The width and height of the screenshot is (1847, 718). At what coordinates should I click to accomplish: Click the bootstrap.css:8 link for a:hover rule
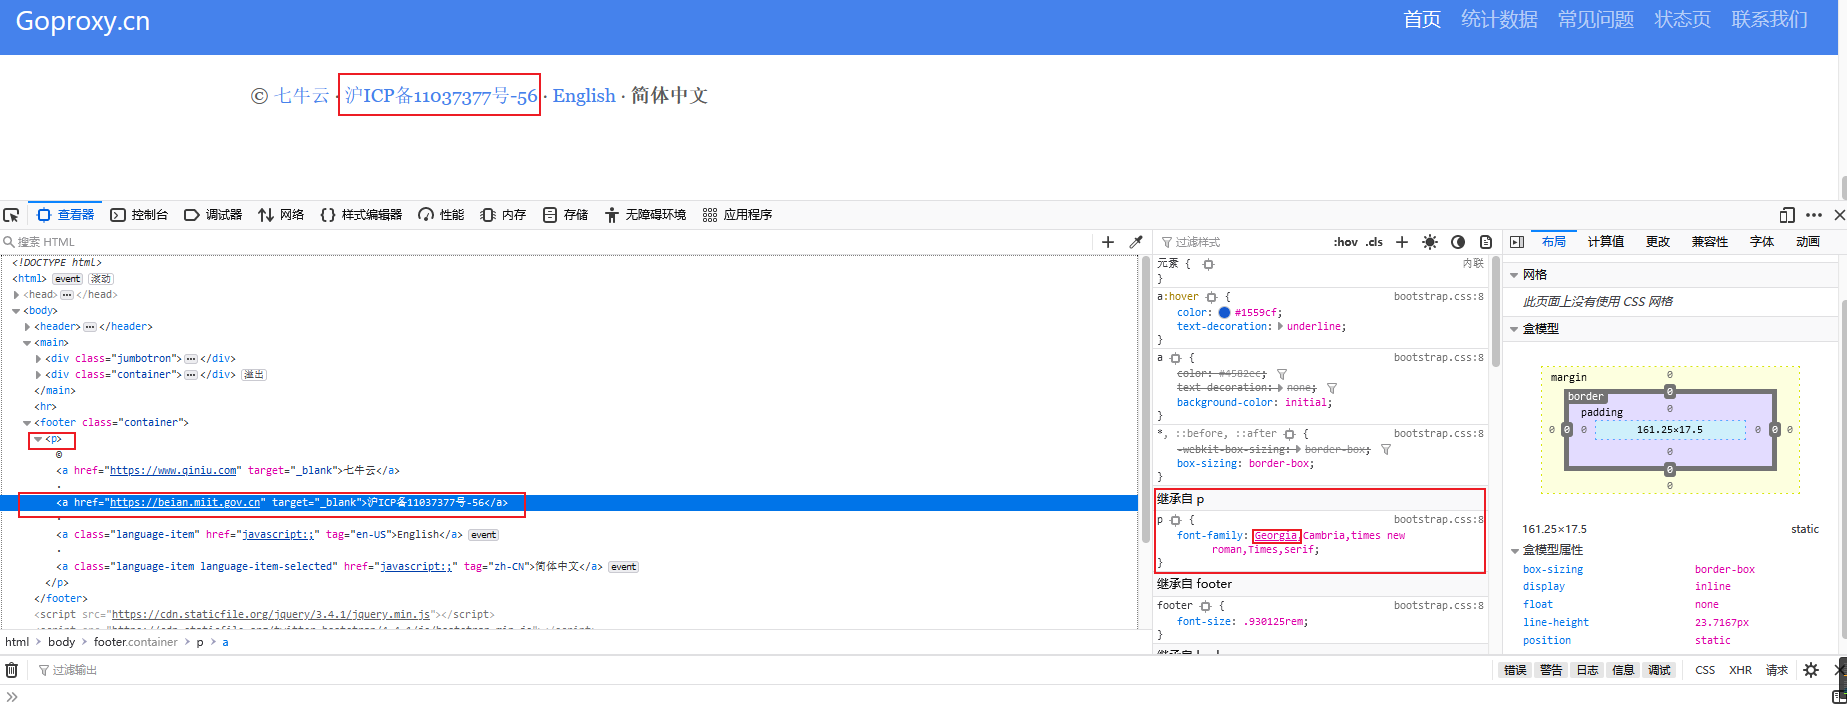pos(1439,296)
